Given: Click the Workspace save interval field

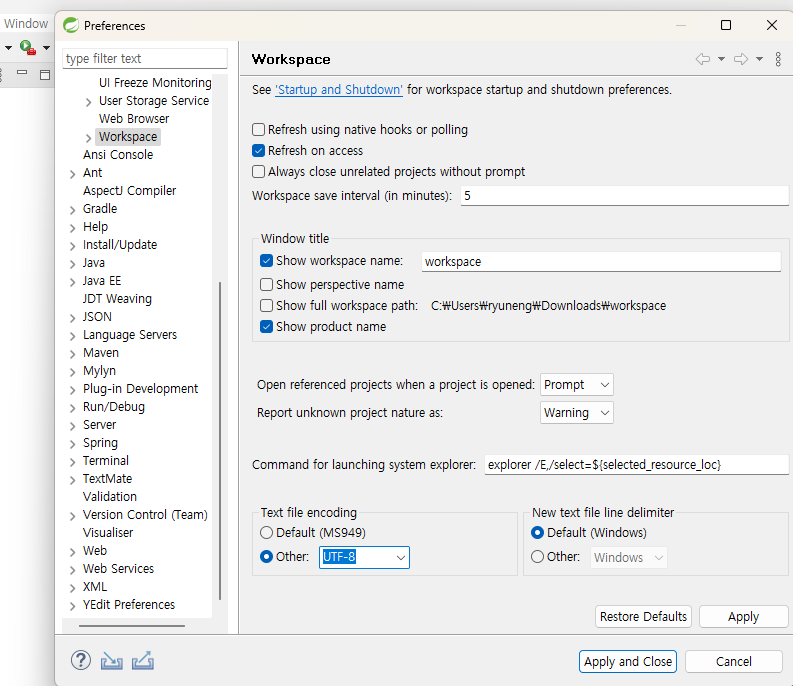Looking at the screenshot, I should coord(624,195).
